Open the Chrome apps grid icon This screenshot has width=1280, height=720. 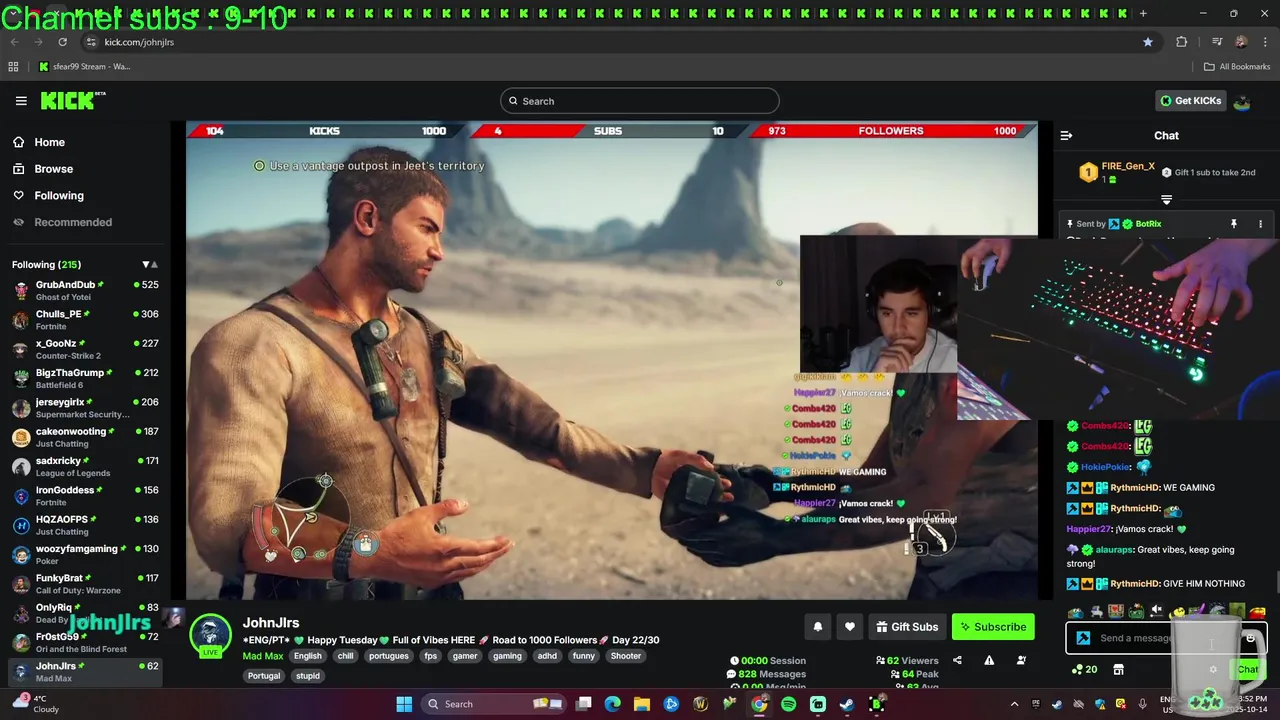(13, 66)
